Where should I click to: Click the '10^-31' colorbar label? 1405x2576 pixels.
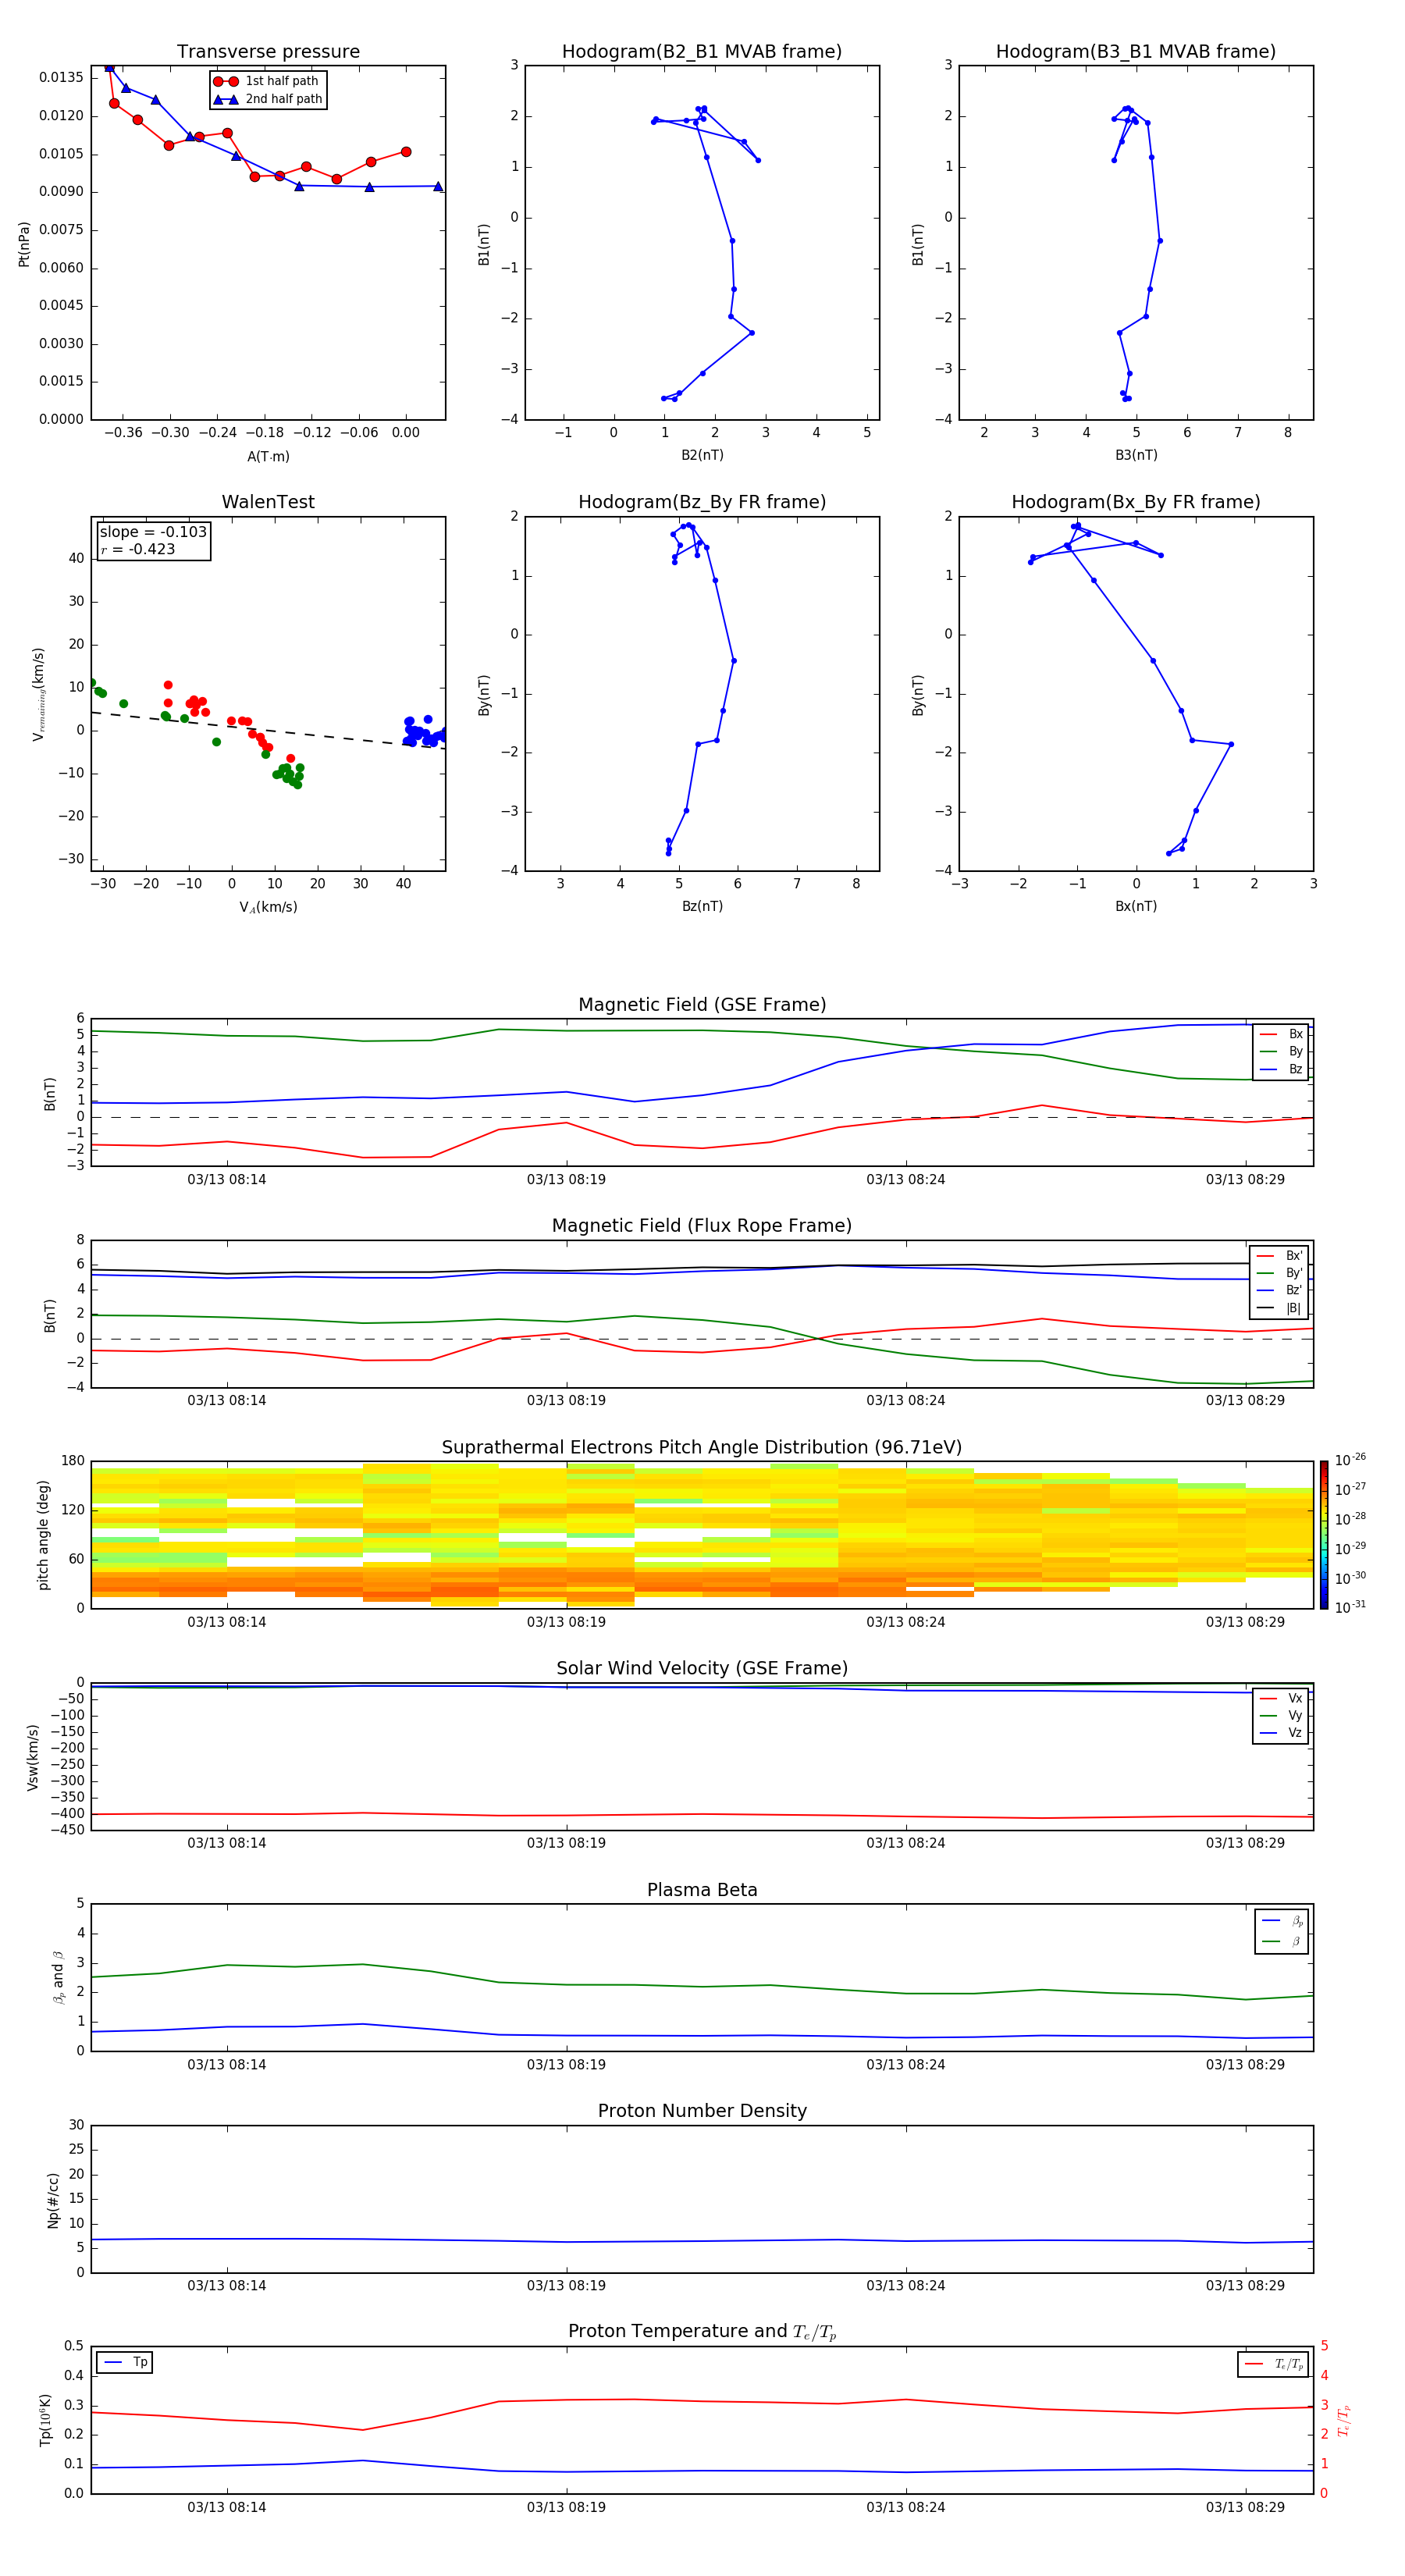[1350, 1607]
